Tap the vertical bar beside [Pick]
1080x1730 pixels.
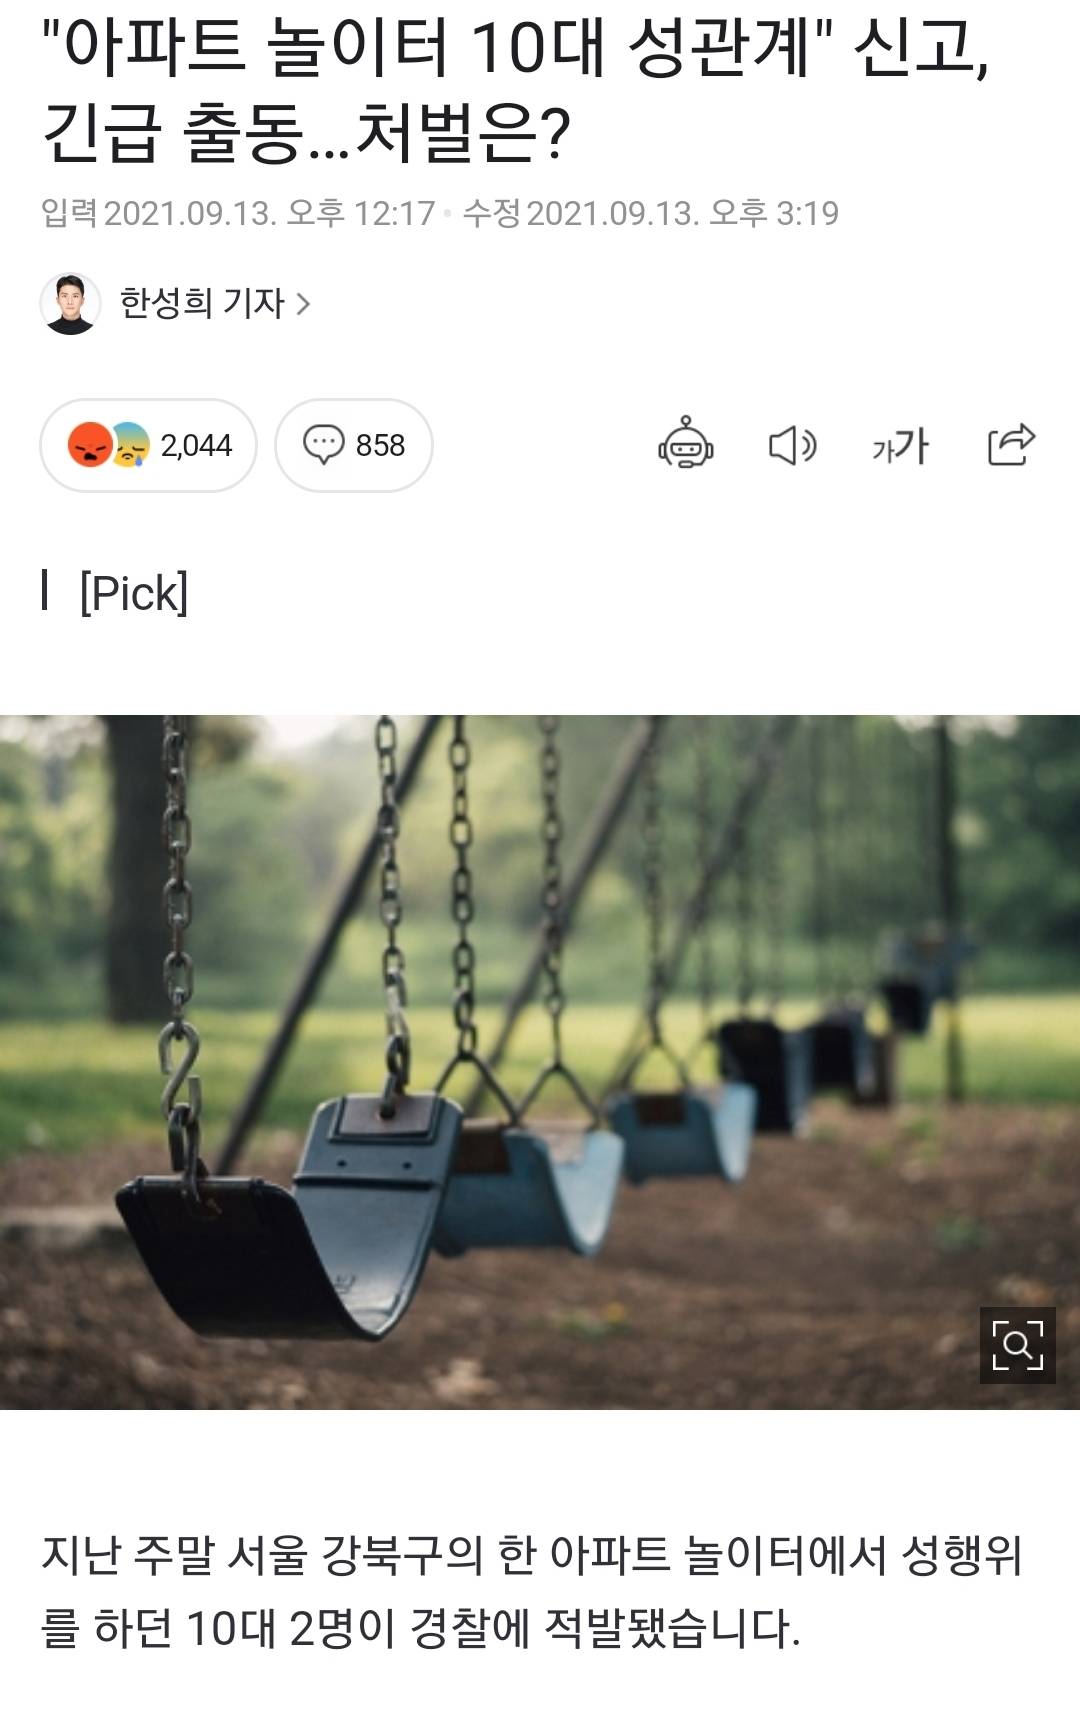[x=45, y=589]
